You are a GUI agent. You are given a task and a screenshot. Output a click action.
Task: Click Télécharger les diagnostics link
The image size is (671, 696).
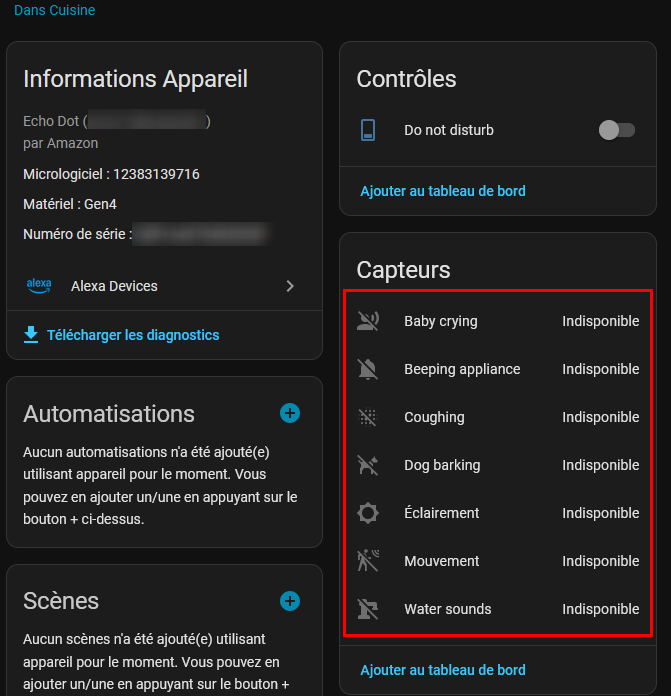tap(133, 335)
